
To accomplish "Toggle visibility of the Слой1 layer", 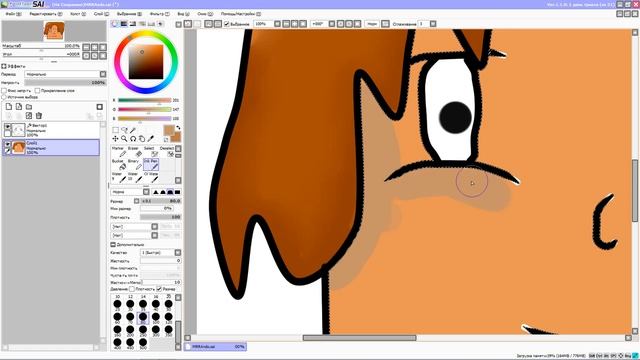I will point(7,144).
